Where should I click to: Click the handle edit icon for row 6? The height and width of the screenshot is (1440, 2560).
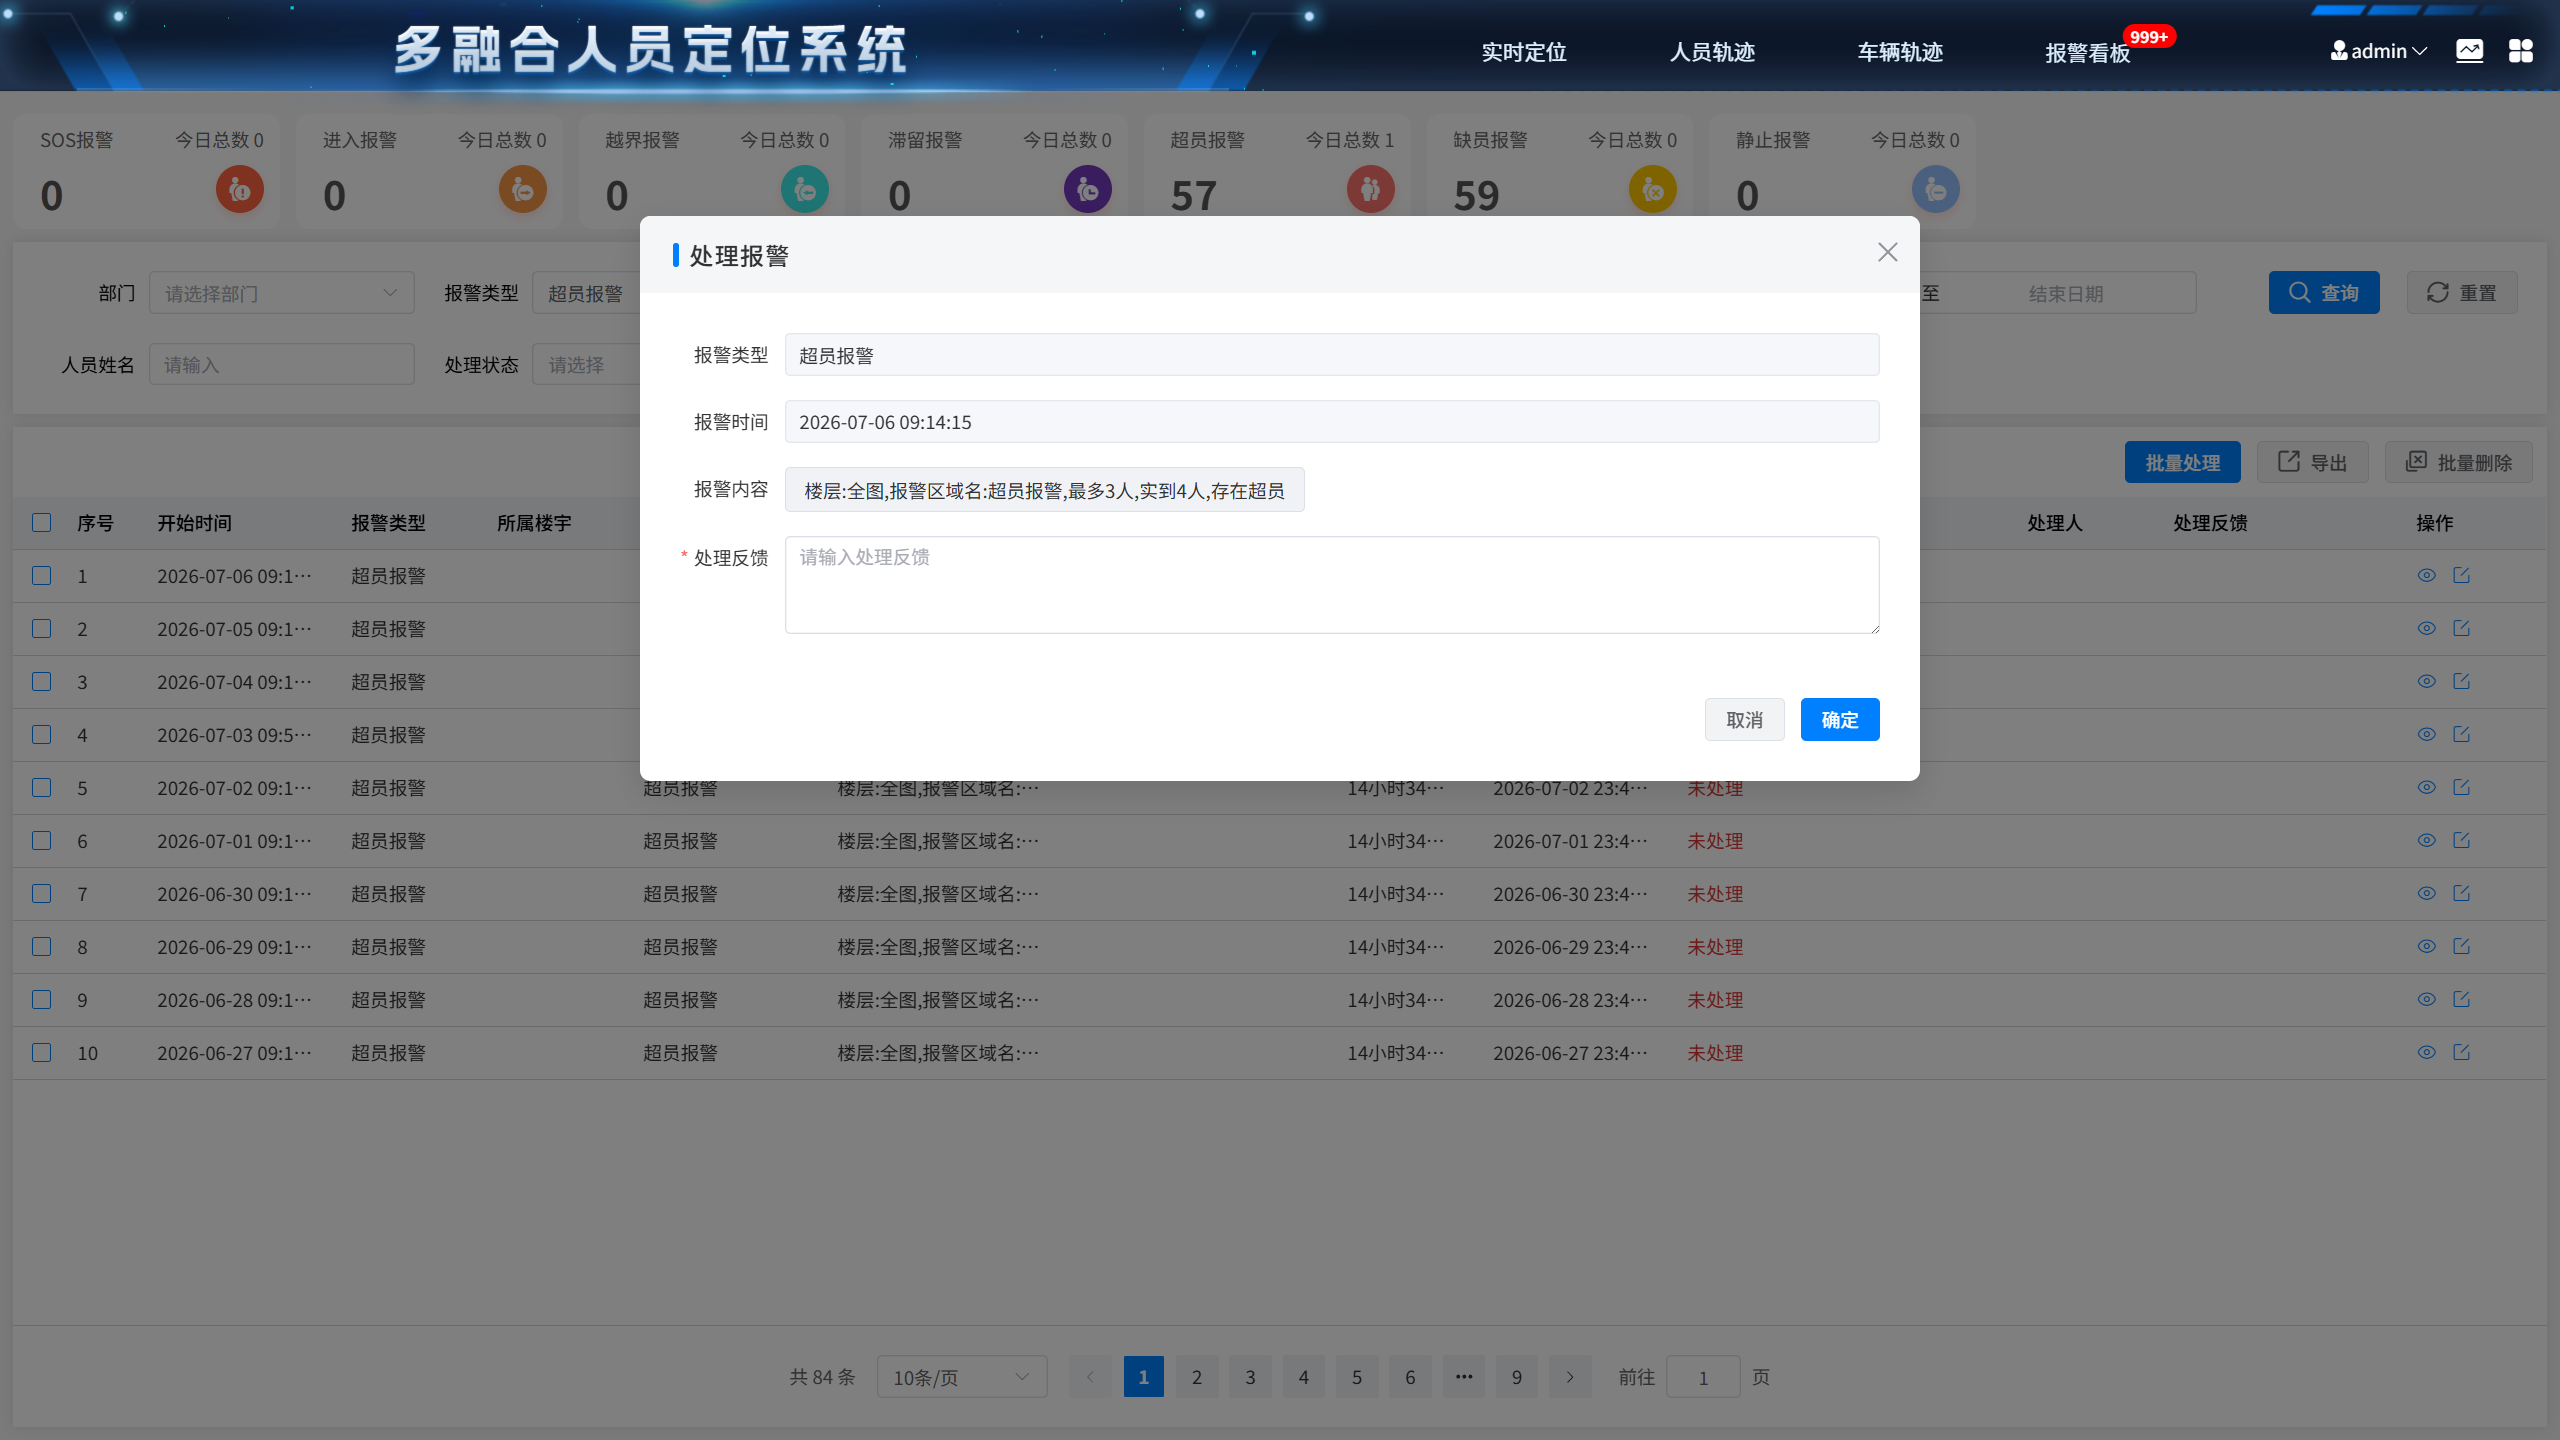(2461, 840)
